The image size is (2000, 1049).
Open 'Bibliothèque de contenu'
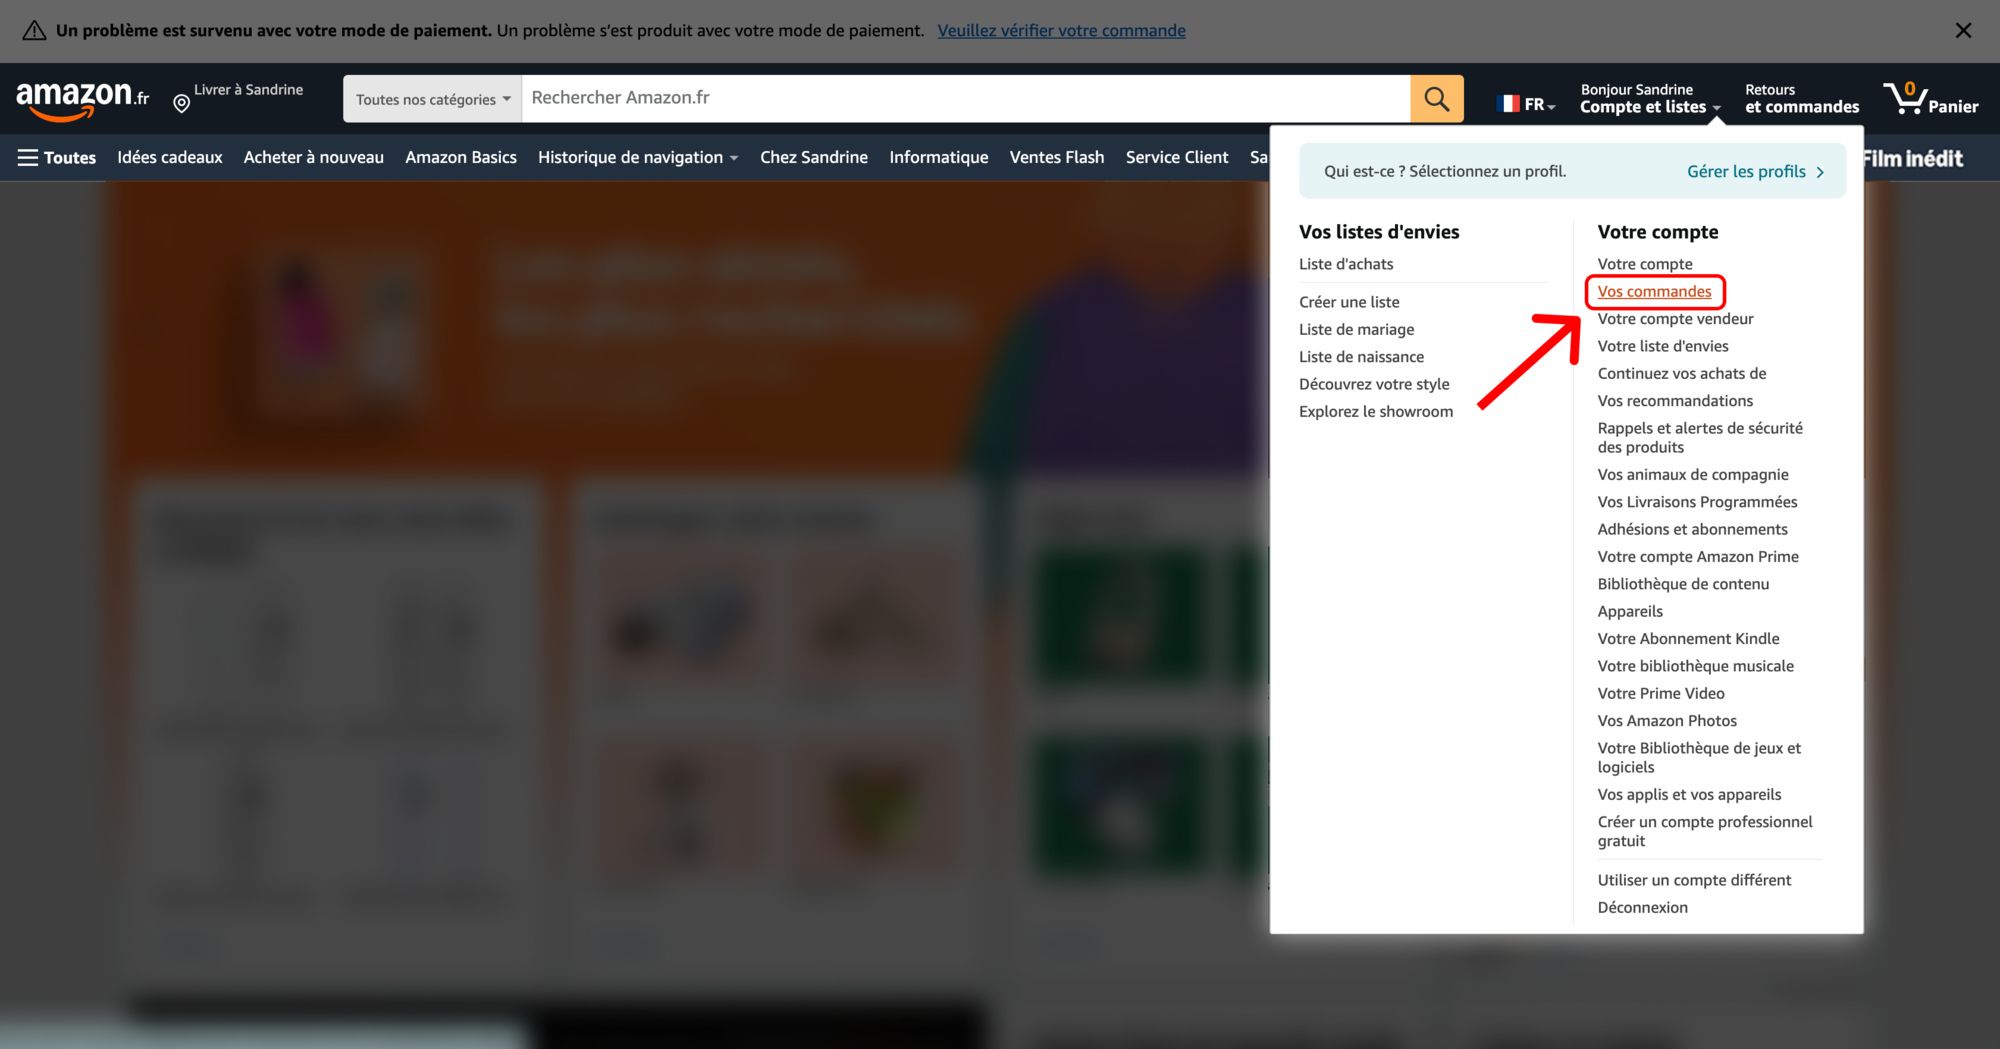coord(1683,584)
